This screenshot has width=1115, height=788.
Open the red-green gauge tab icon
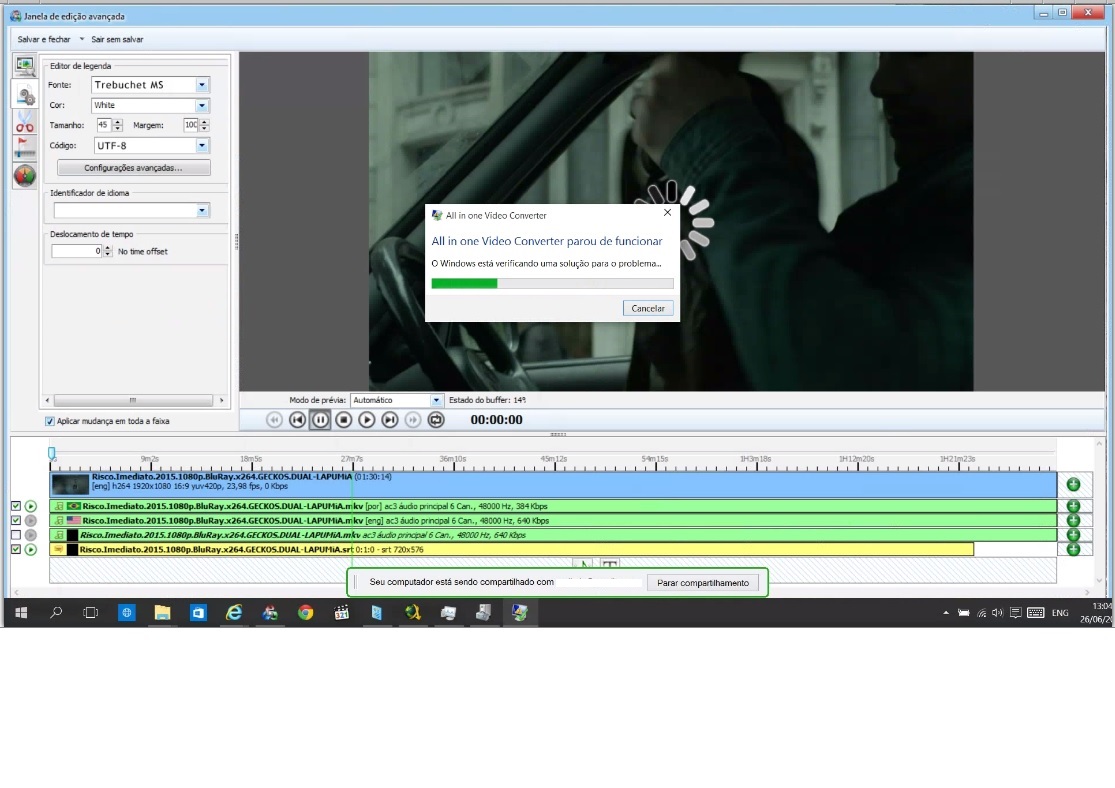point(25,176)
